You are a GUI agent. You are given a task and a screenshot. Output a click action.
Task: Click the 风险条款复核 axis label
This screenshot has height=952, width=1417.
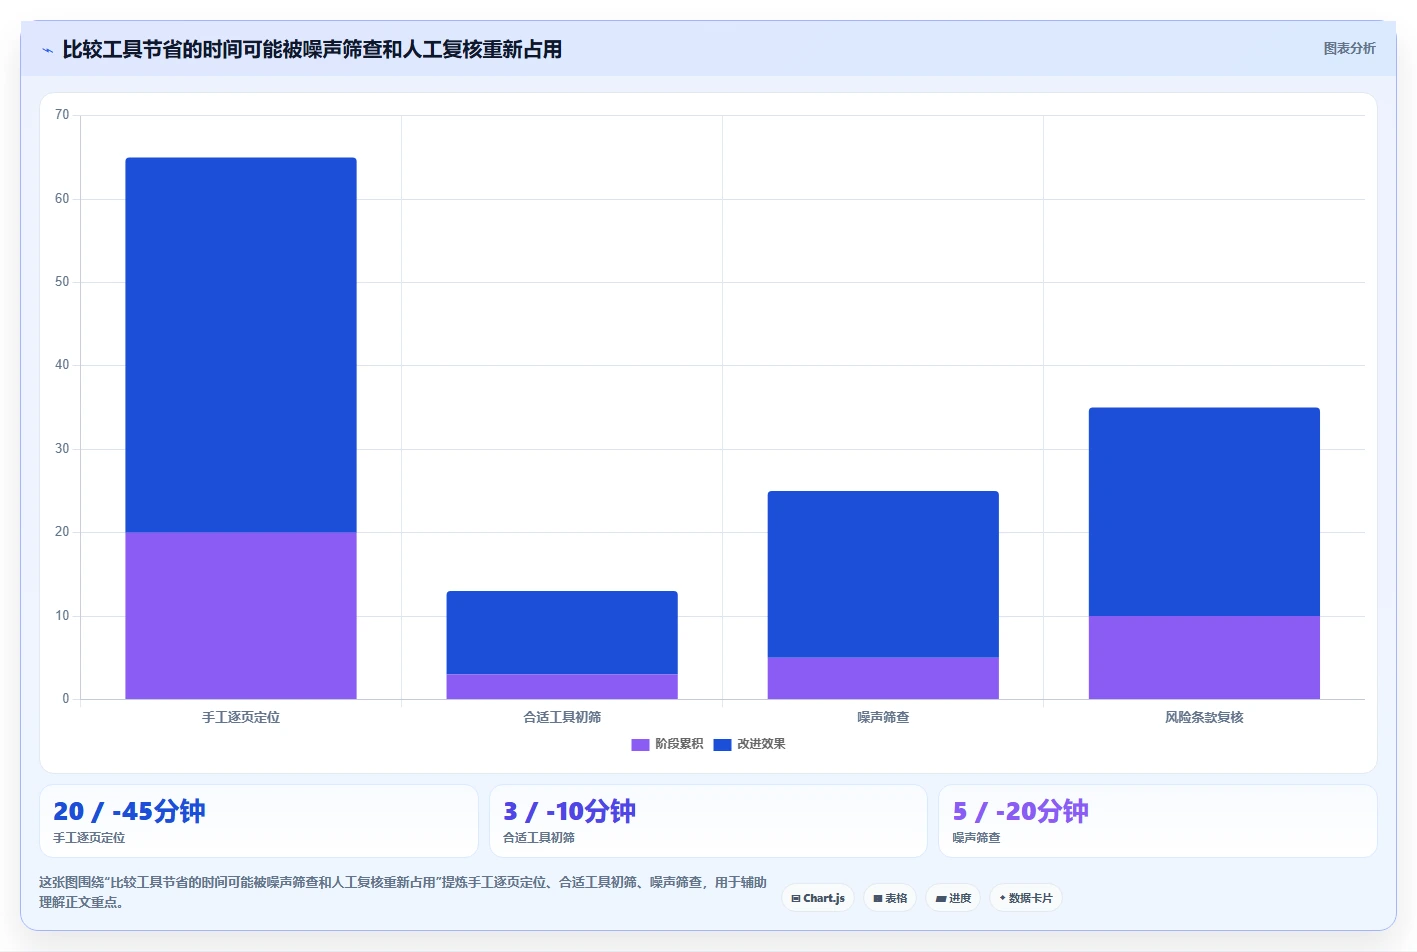[x=1204, y=717]
